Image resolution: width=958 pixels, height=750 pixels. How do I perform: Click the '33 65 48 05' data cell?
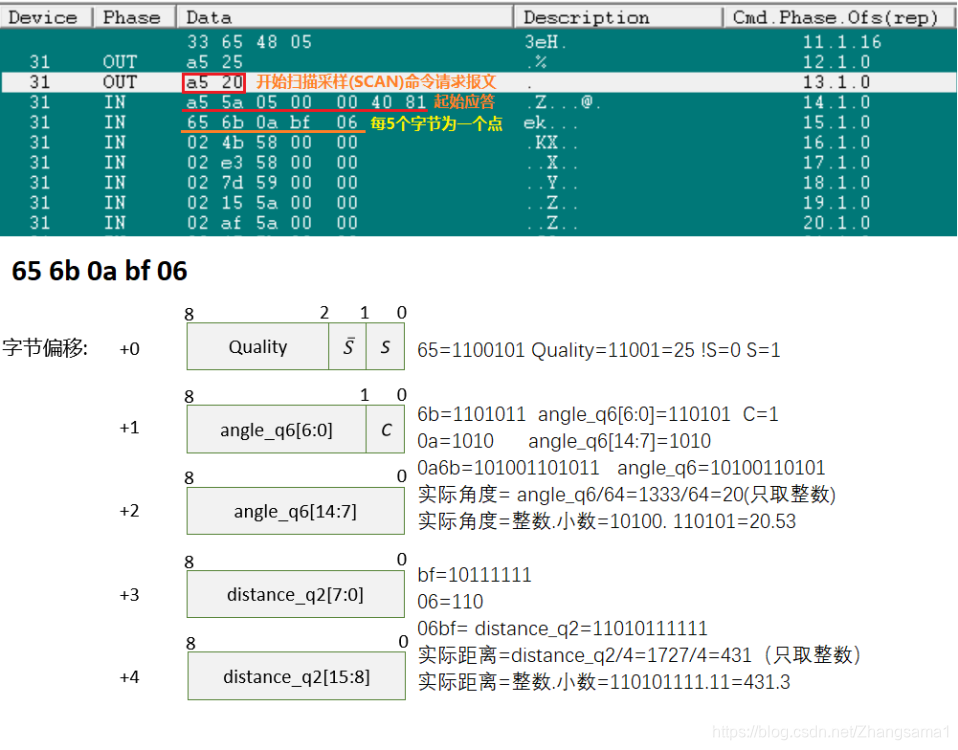point(249,42)
